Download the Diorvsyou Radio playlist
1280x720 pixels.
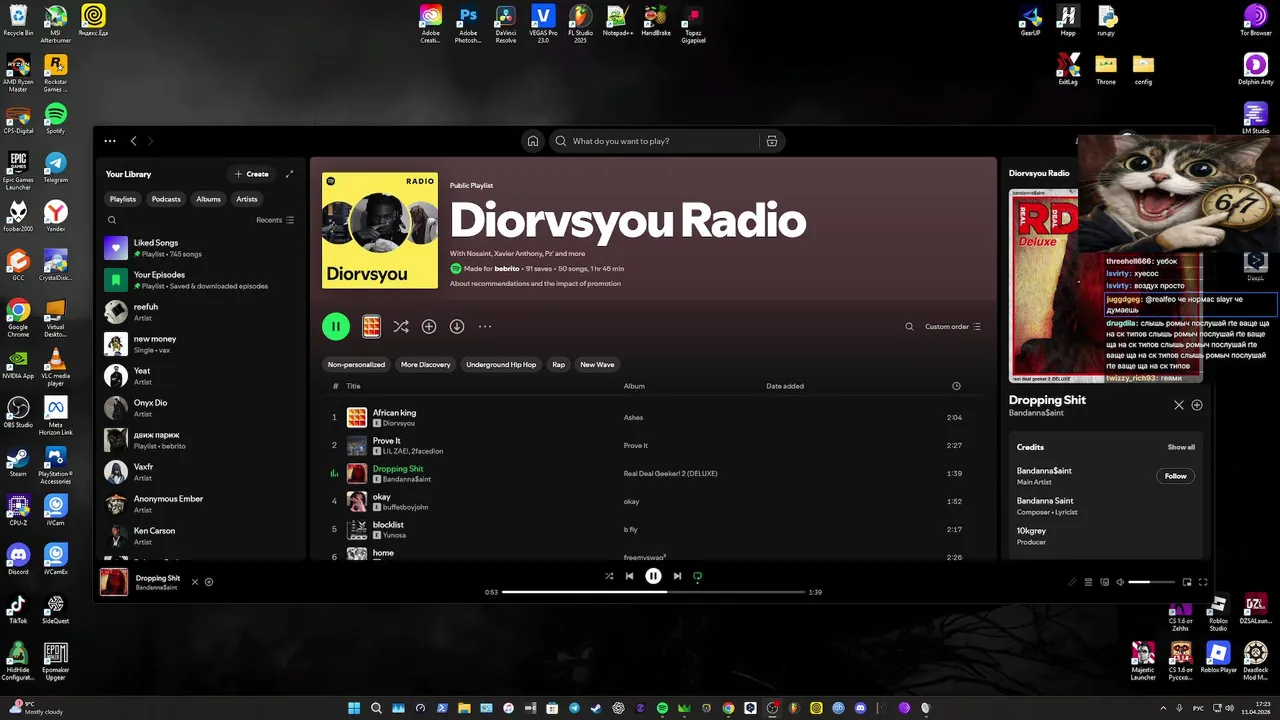[457, 326]
